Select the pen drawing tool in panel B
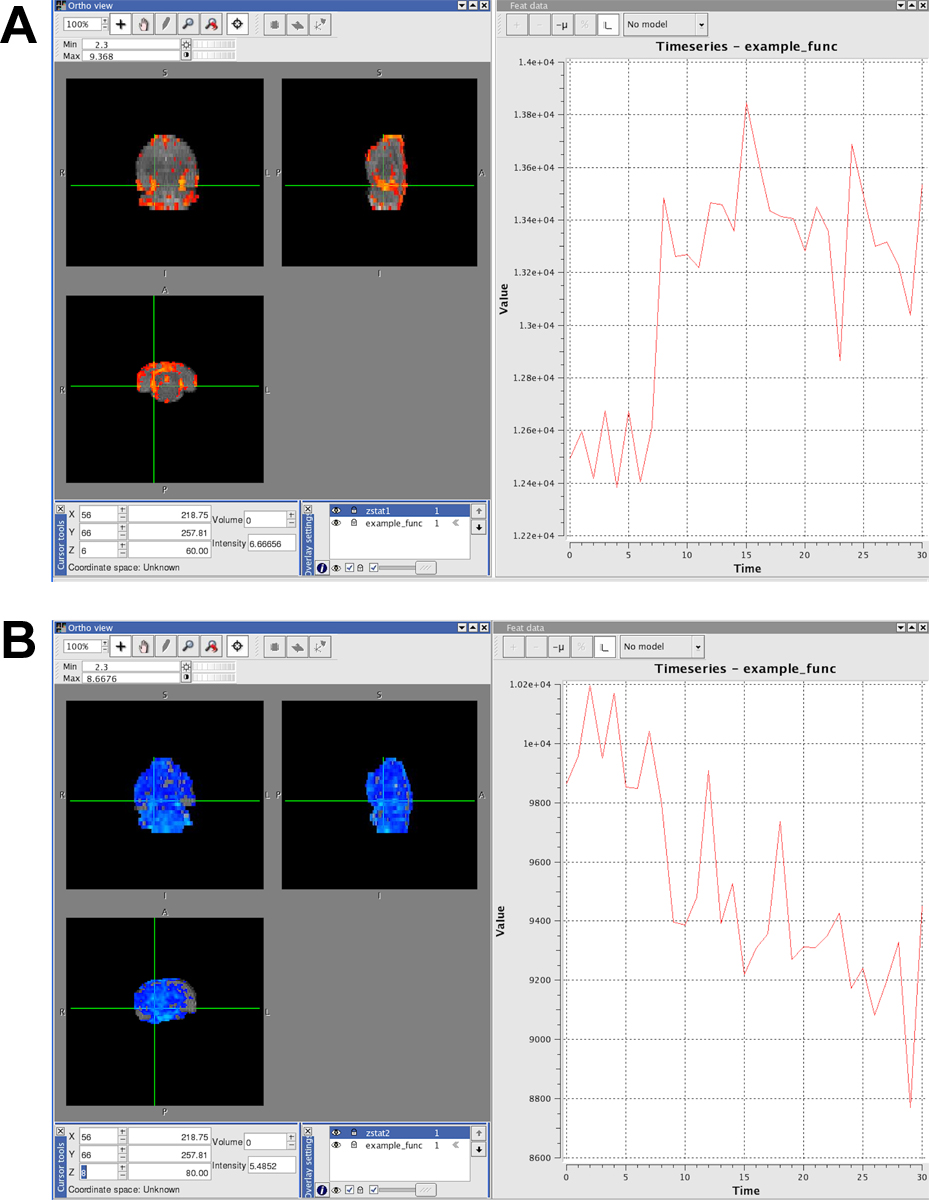 pos(164,646)
